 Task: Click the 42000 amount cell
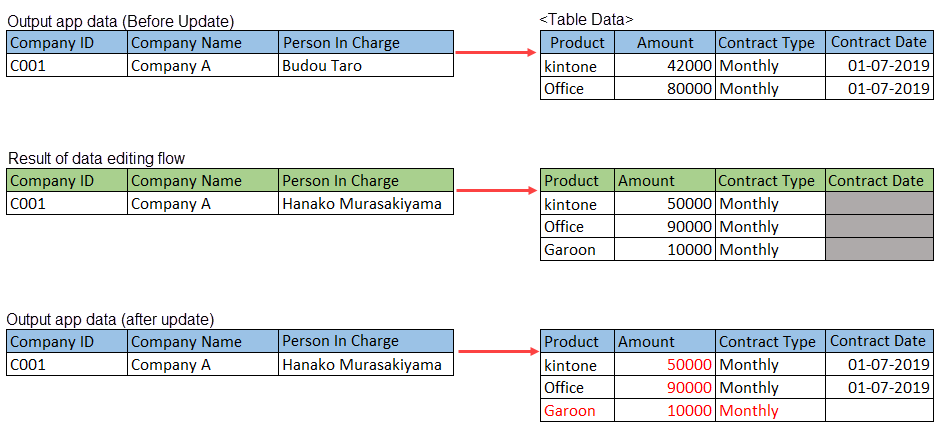[664, 66]
